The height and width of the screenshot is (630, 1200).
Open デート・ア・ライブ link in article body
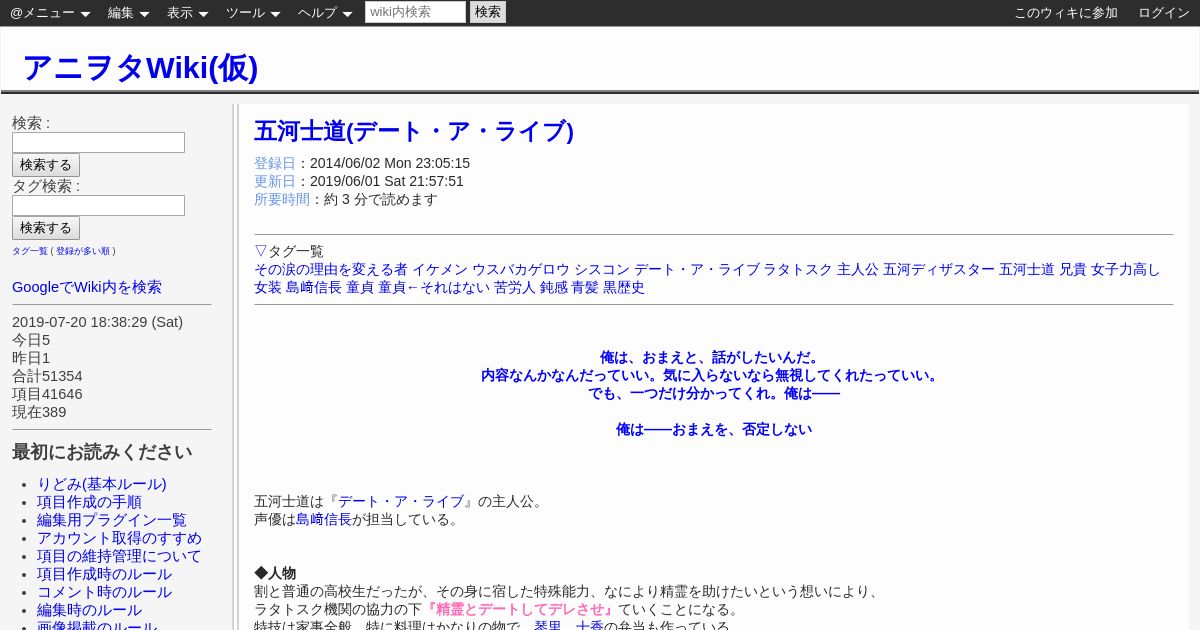tap(401, 501)
